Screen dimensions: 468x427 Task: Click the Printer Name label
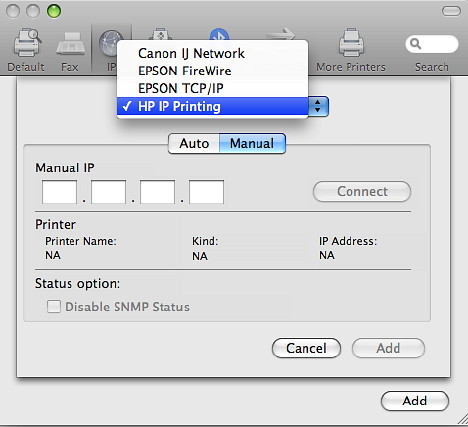pyautogui.click(x=81, y=241)
